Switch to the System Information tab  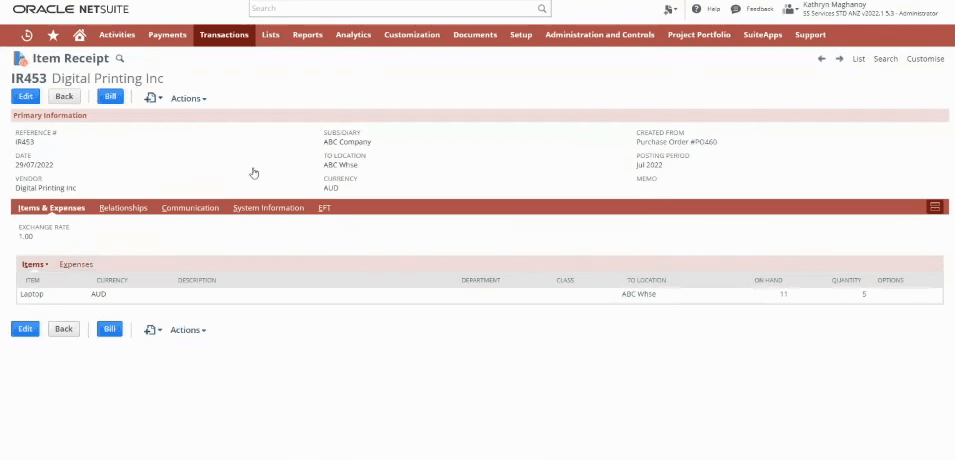click(x=269, y=208)
